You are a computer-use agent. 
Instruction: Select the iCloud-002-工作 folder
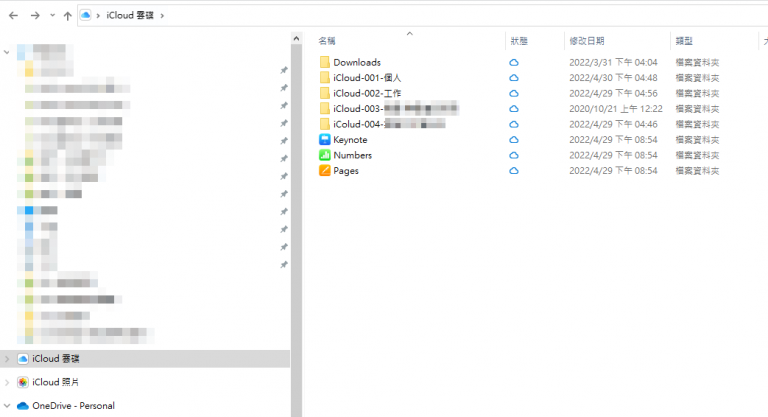367,93
